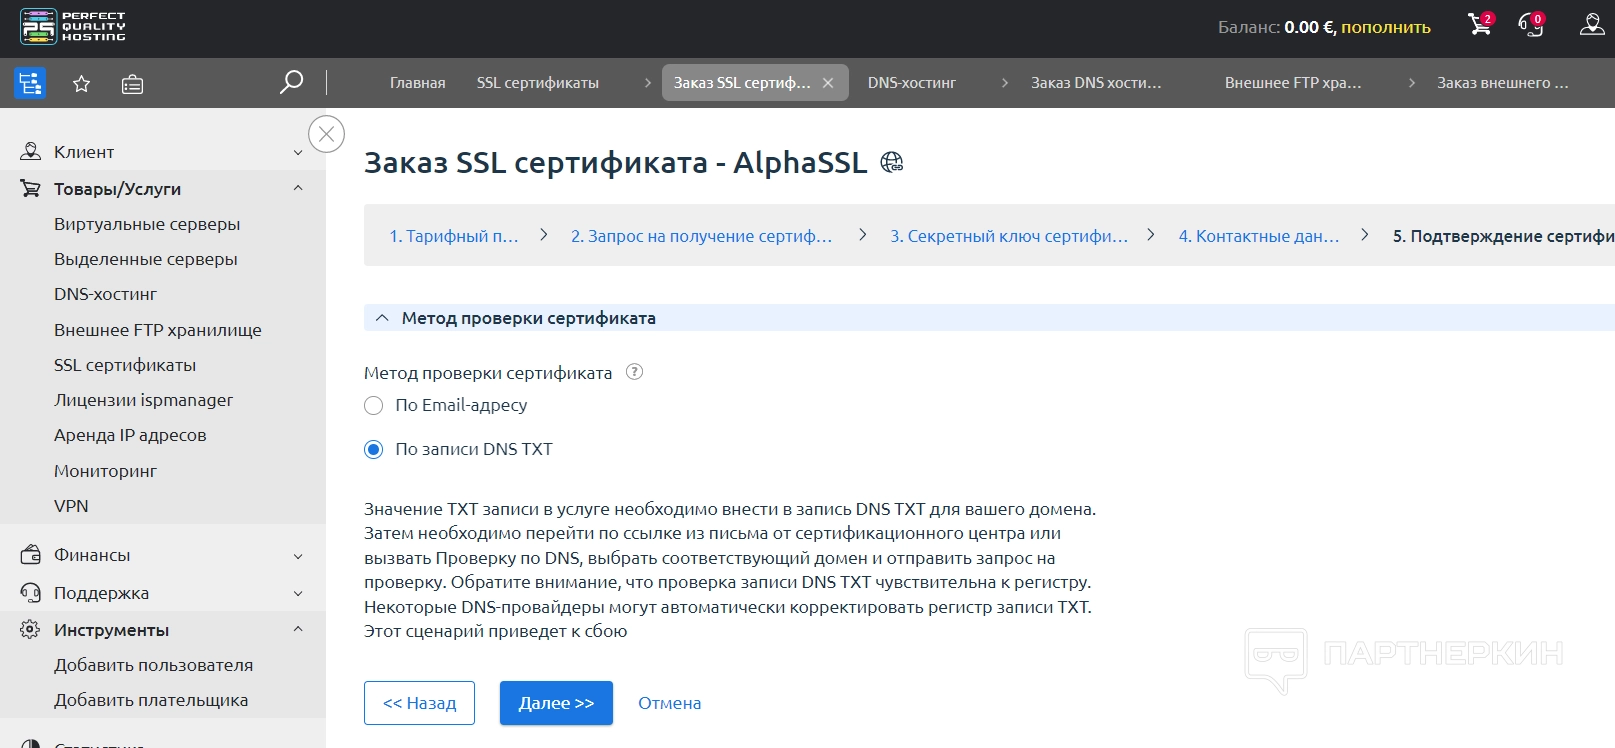This screenshot has width=1615, height=748.
Task: Open support headset notifications
Action: pyautogui.click(x=1530, y=25)
